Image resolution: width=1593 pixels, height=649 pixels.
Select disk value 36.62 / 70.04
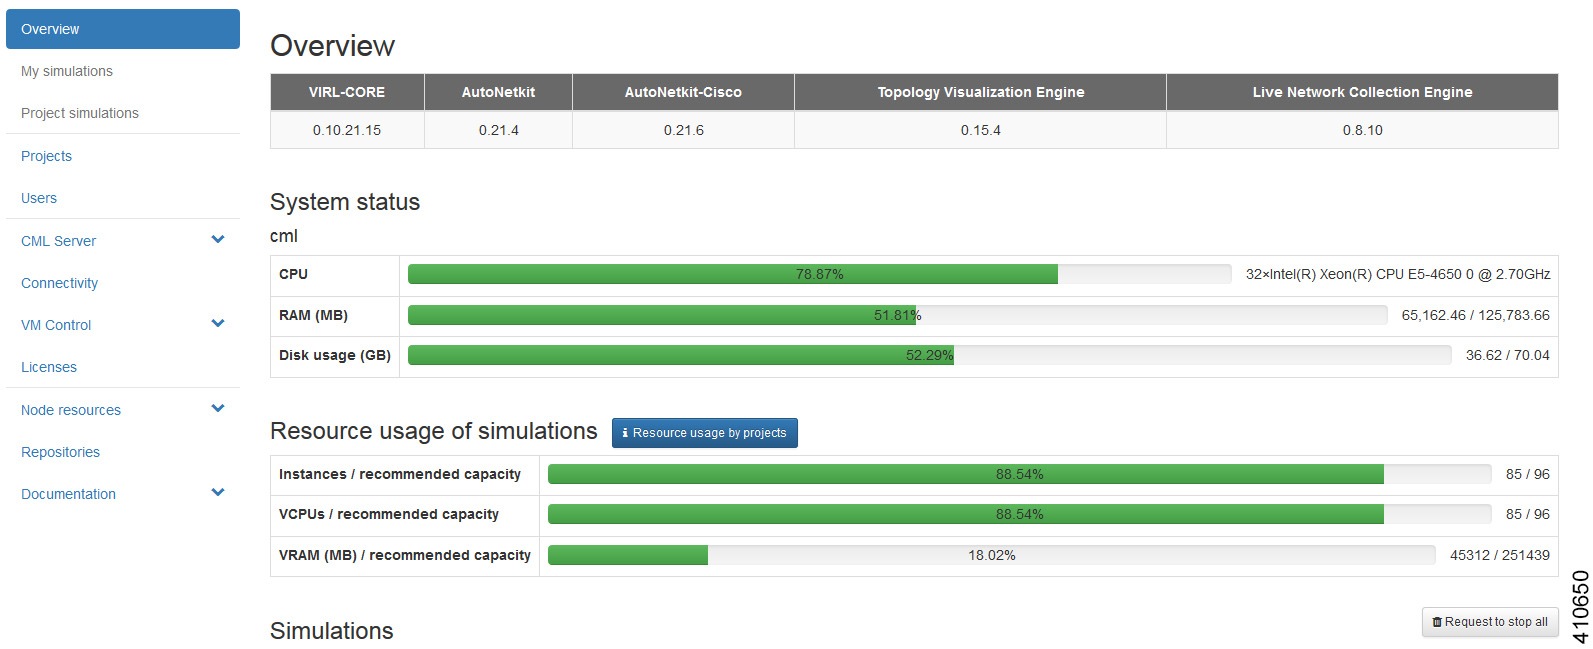tap(1507, 355)
